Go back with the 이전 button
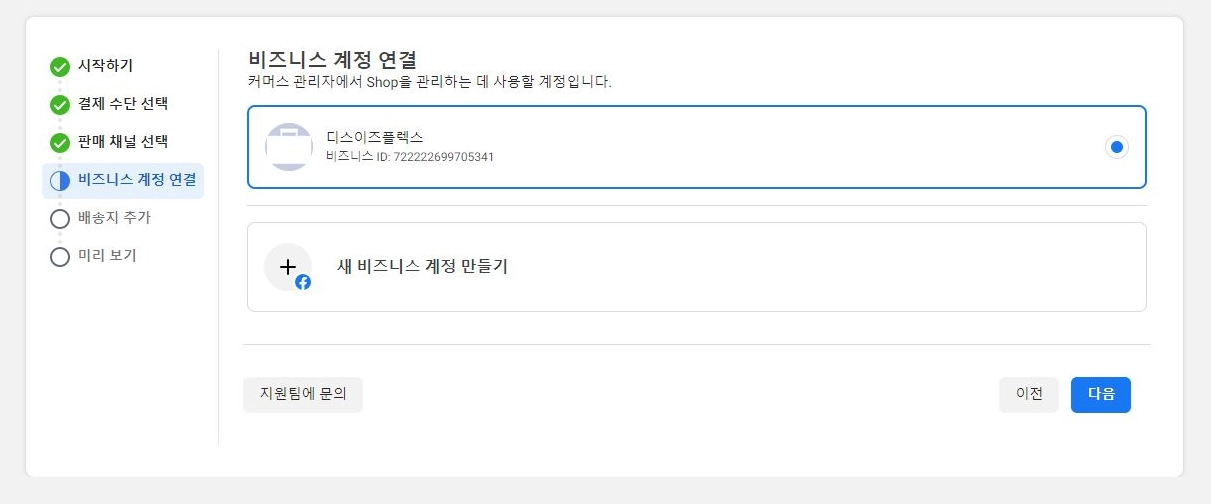1211x504 pixels. 1029,395
